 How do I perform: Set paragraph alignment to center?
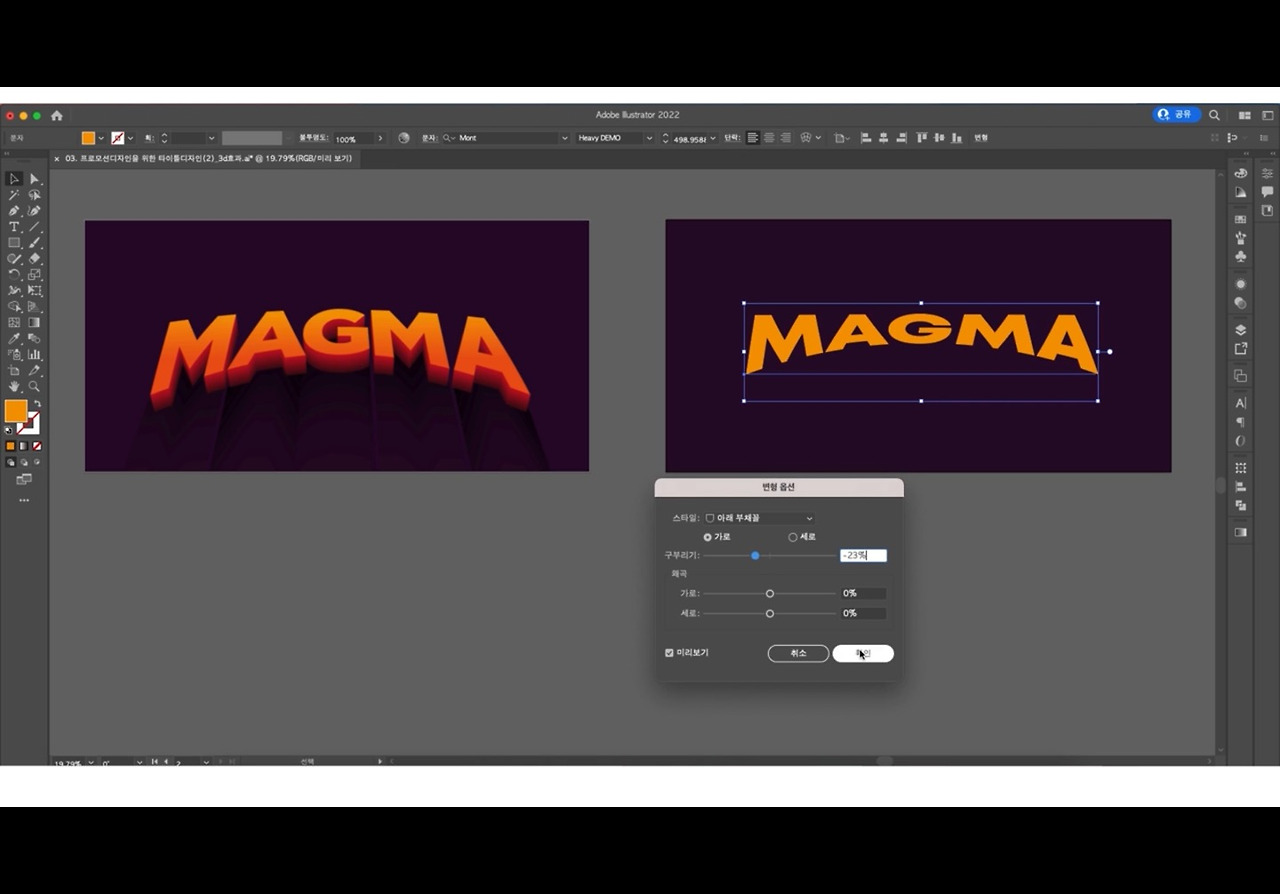(769, 138)
